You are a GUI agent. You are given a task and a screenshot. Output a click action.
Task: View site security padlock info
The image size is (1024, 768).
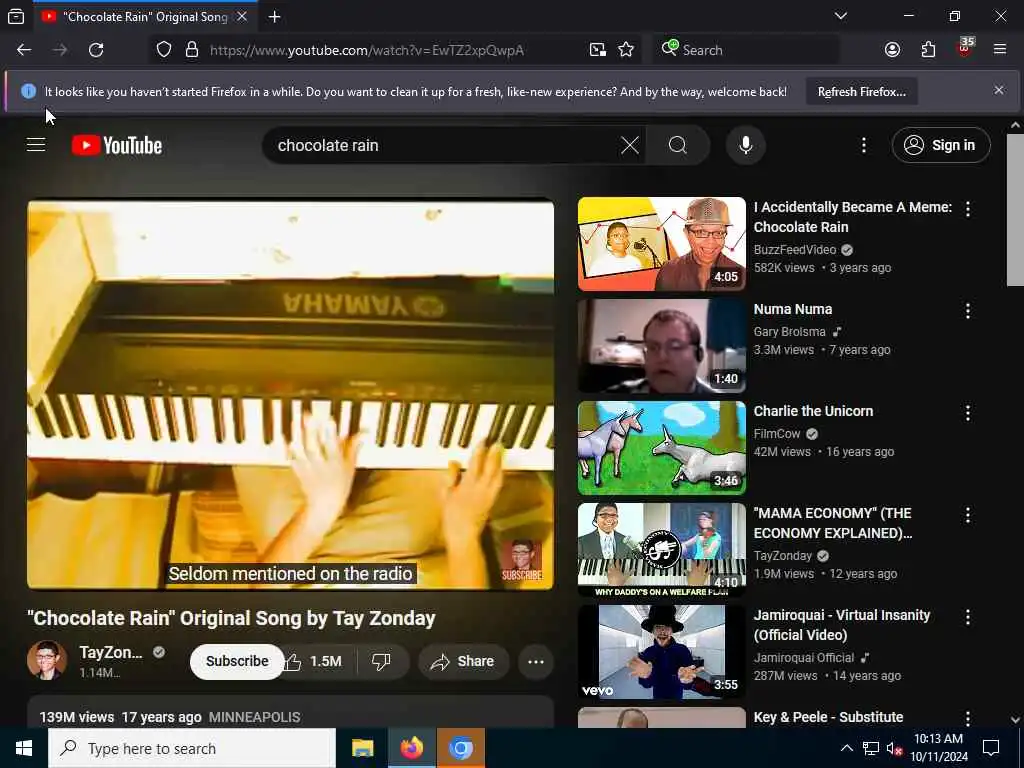click(x=191, y=50)
